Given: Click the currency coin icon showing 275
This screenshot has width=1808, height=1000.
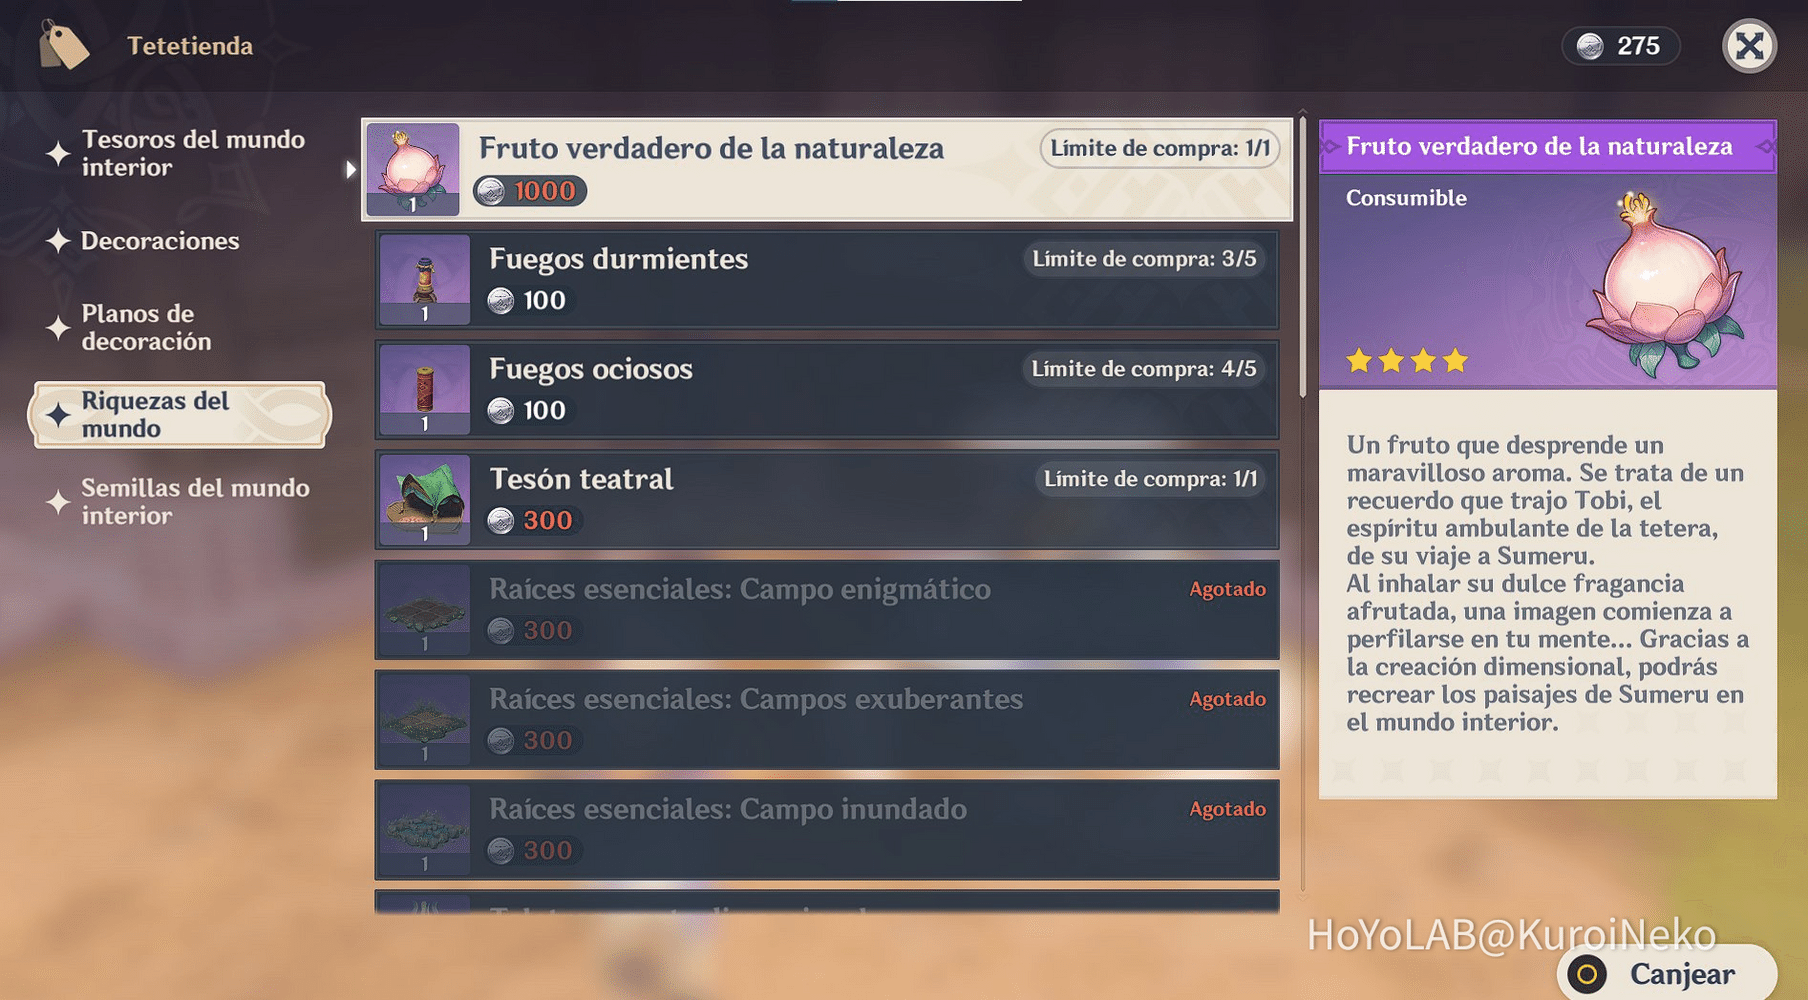Looking at the screenshot, I should pyautogui.click(x=1591, y=46).
